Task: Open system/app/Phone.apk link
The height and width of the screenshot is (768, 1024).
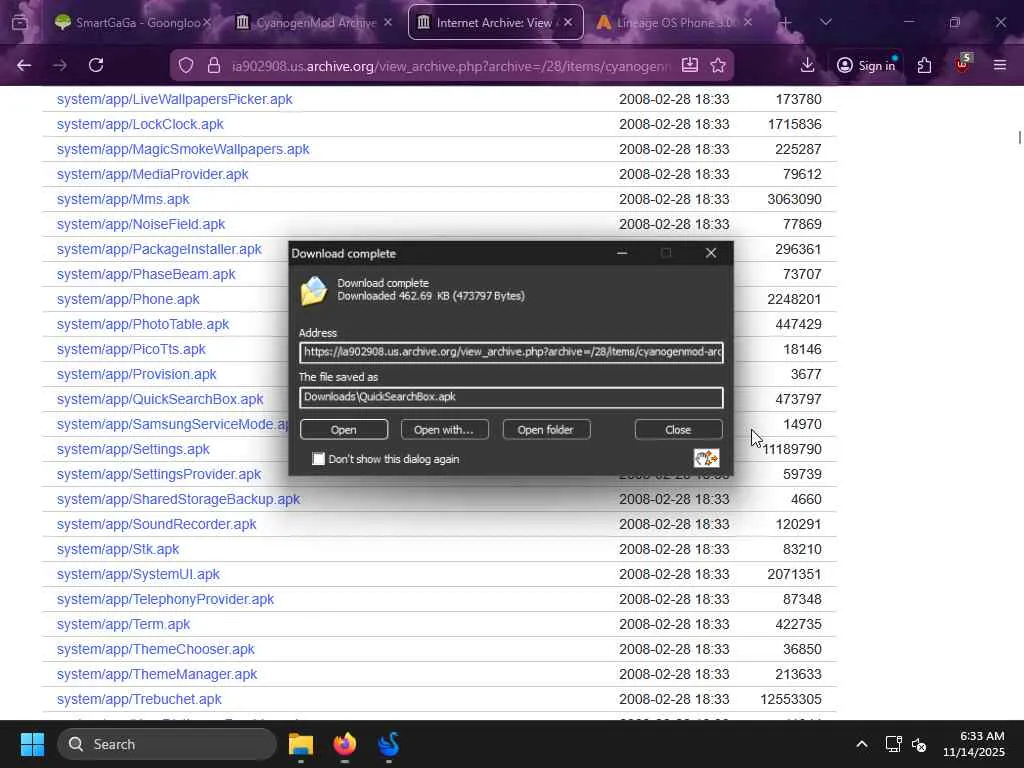Action: (128, 299)
